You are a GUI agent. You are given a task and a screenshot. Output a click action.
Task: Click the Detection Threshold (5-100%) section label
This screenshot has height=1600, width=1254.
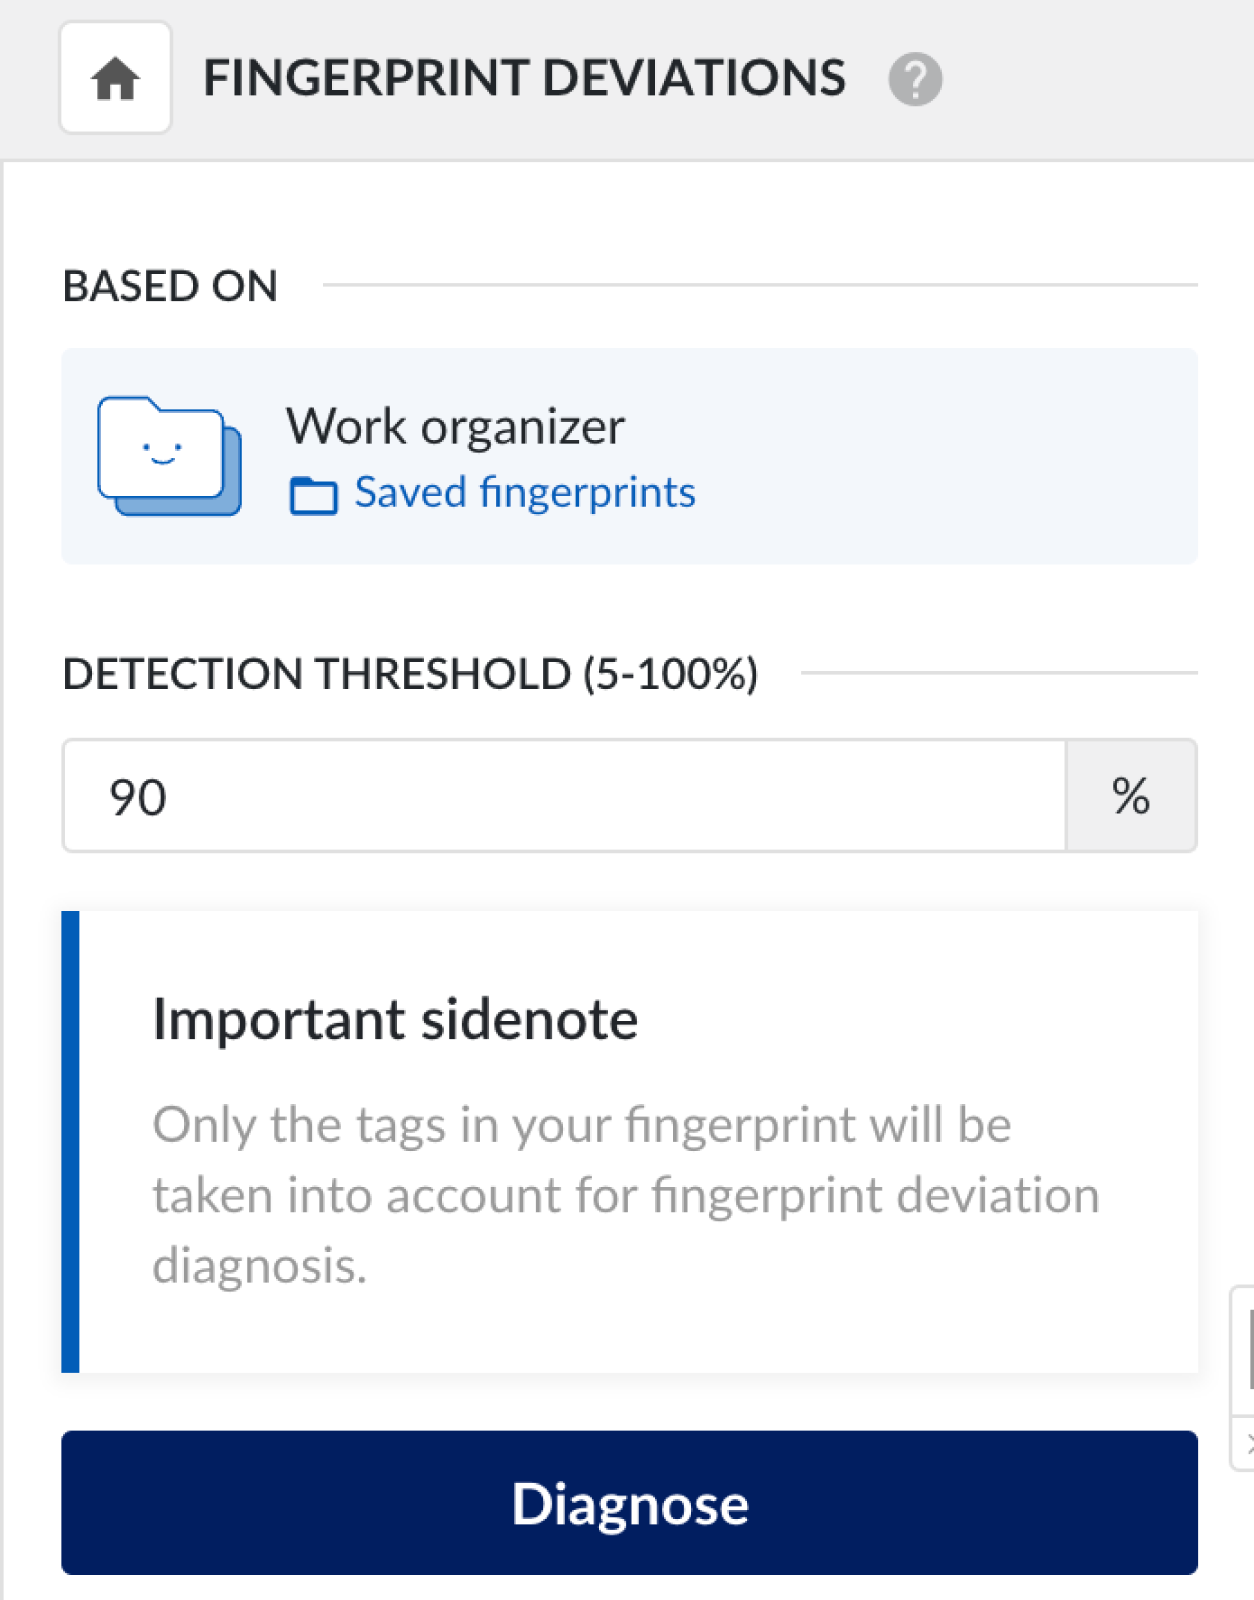(x=410, y=674)
